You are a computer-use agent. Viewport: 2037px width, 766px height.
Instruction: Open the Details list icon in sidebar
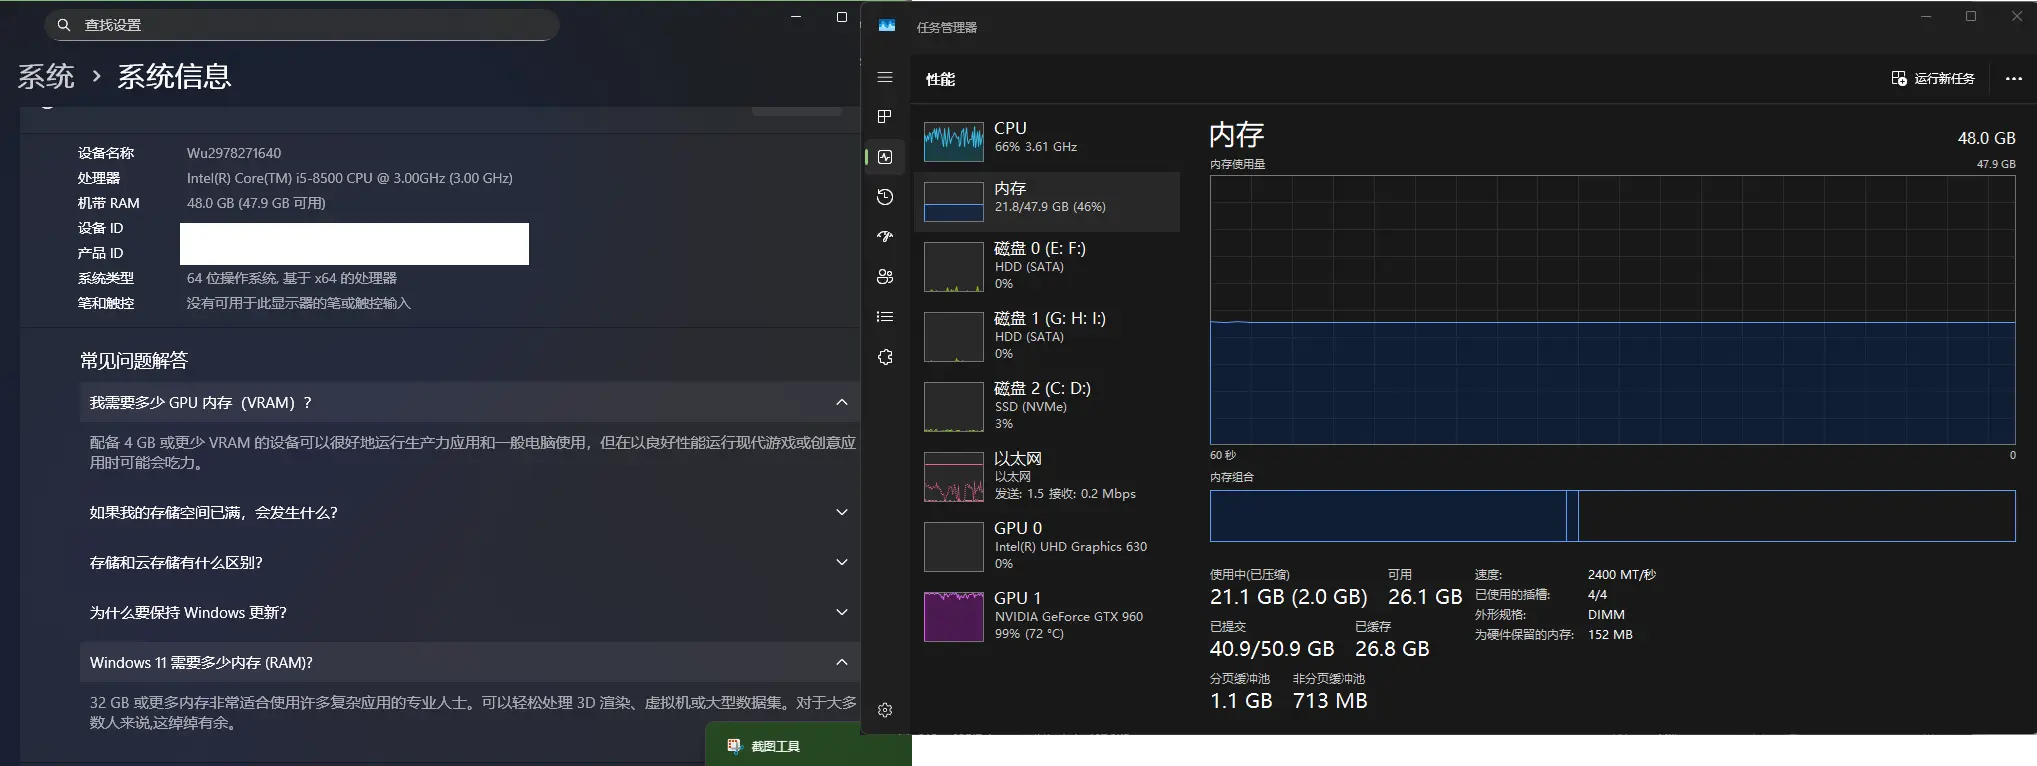(885, 317)
